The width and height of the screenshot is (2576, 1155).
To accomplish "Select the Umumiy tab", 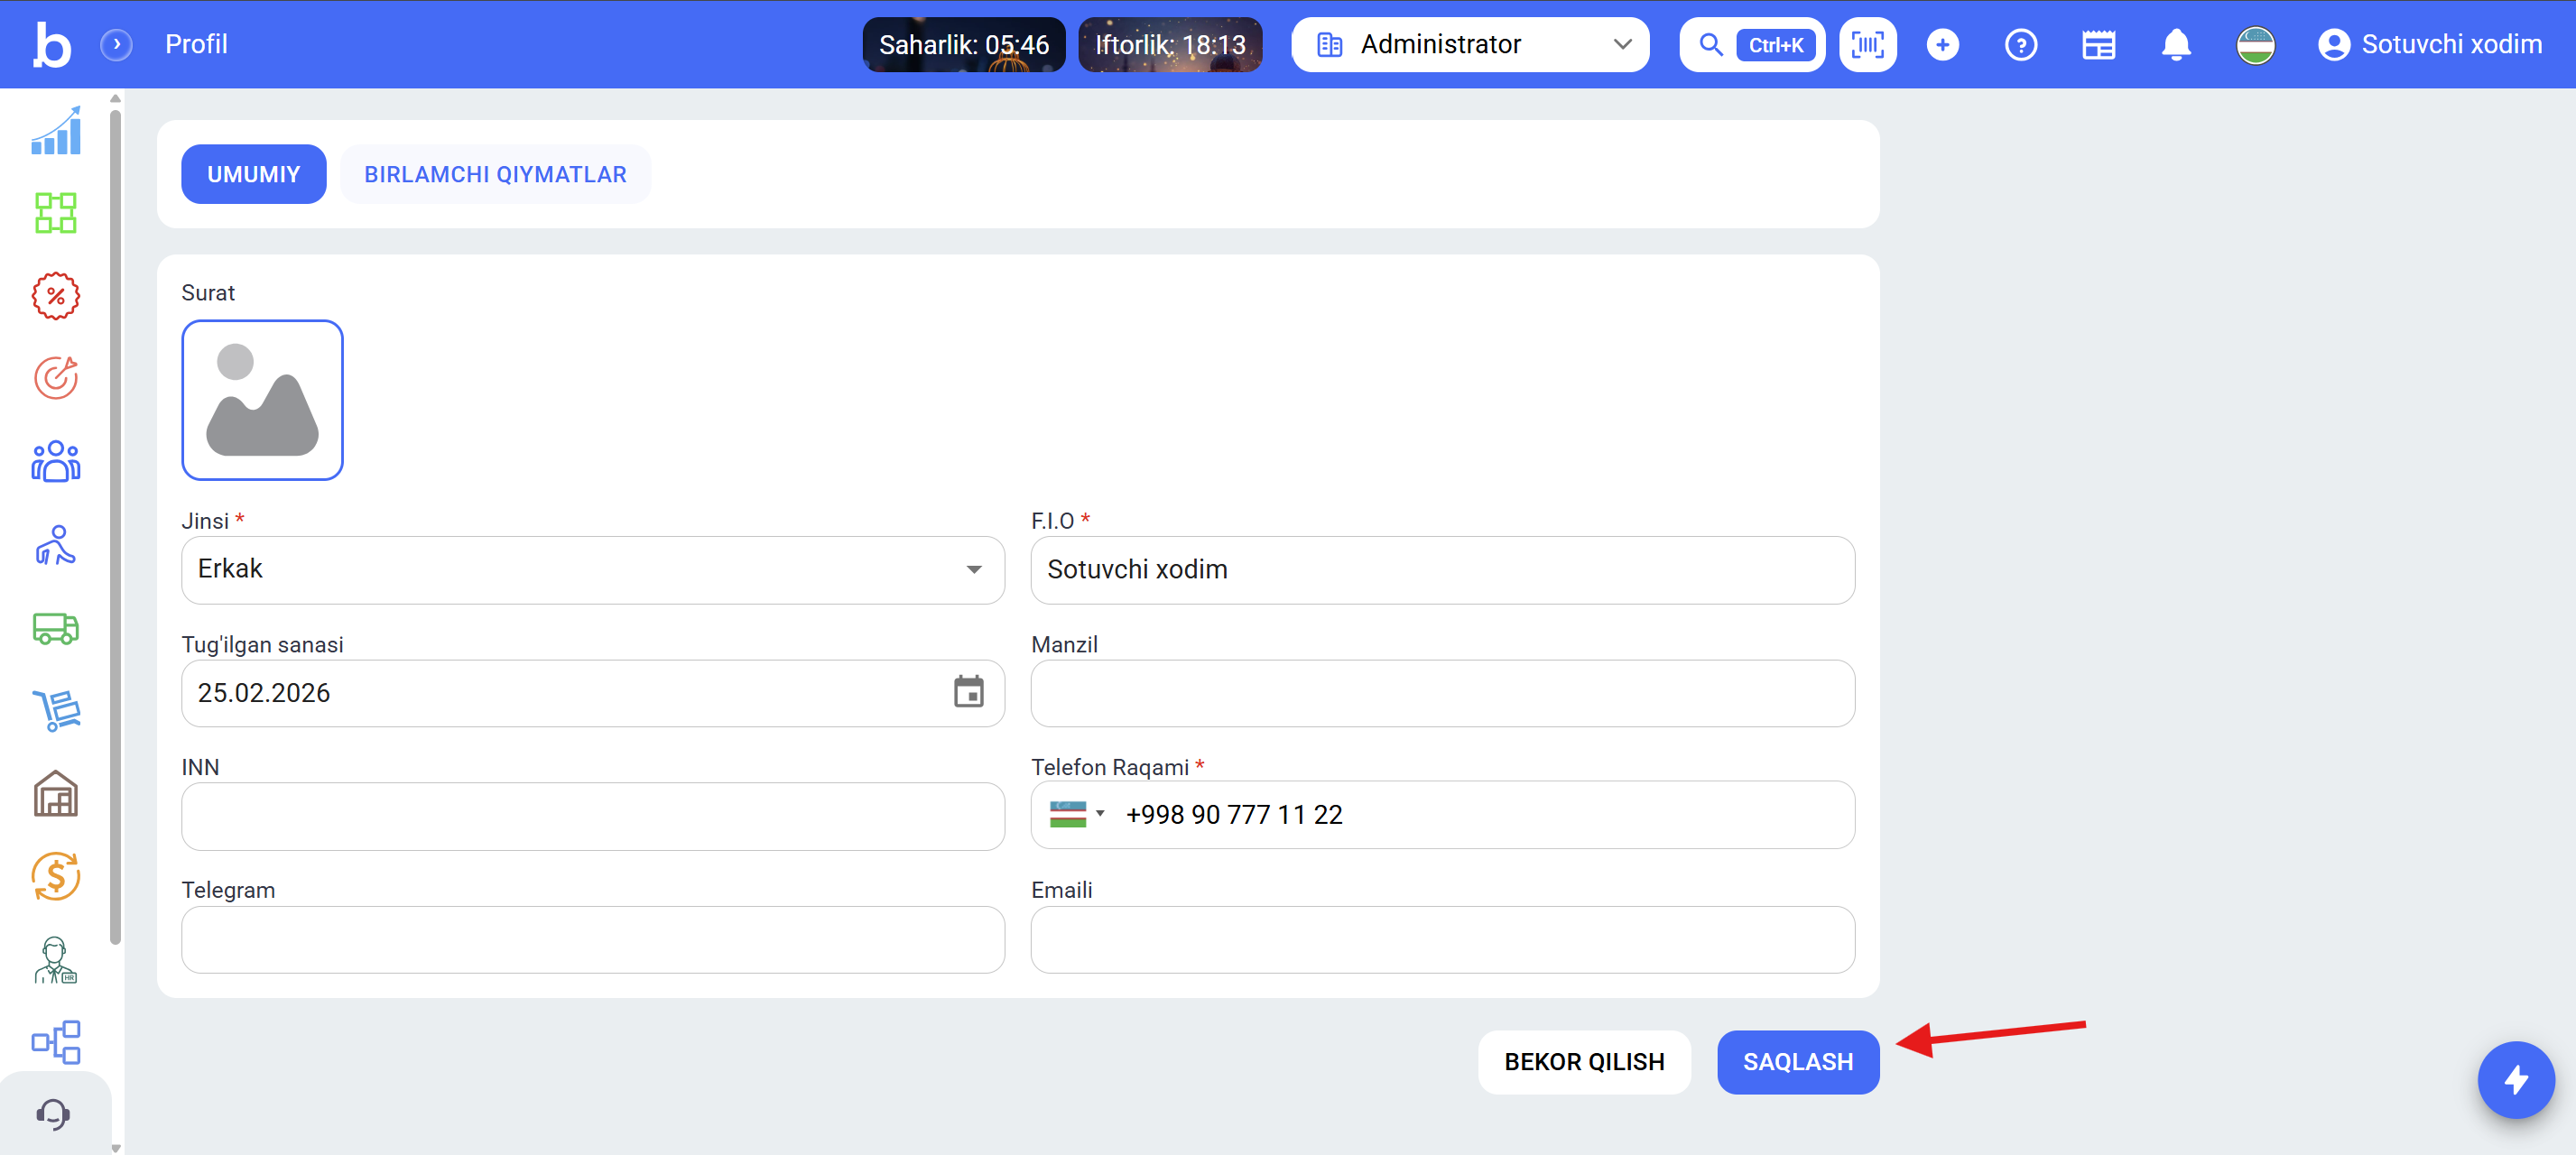I will 253,174.
